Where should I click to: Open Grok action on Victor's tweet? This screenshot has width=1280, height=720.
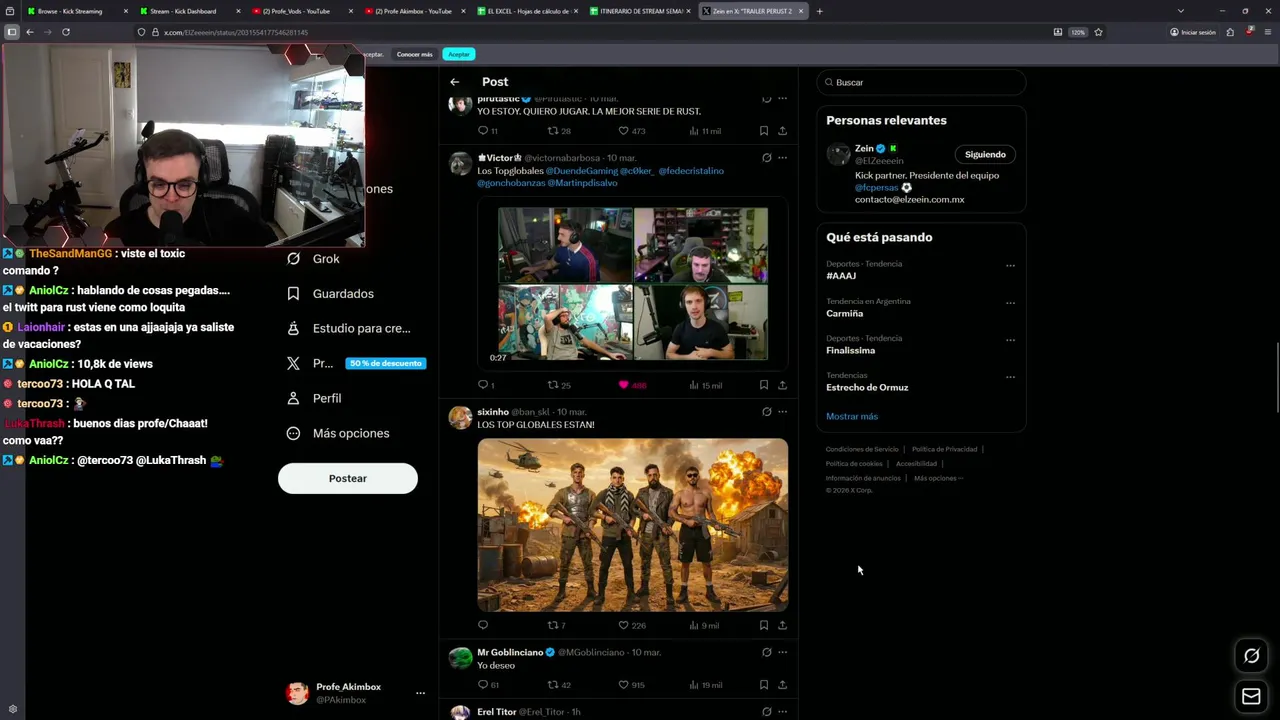click(x=767, y=157)
